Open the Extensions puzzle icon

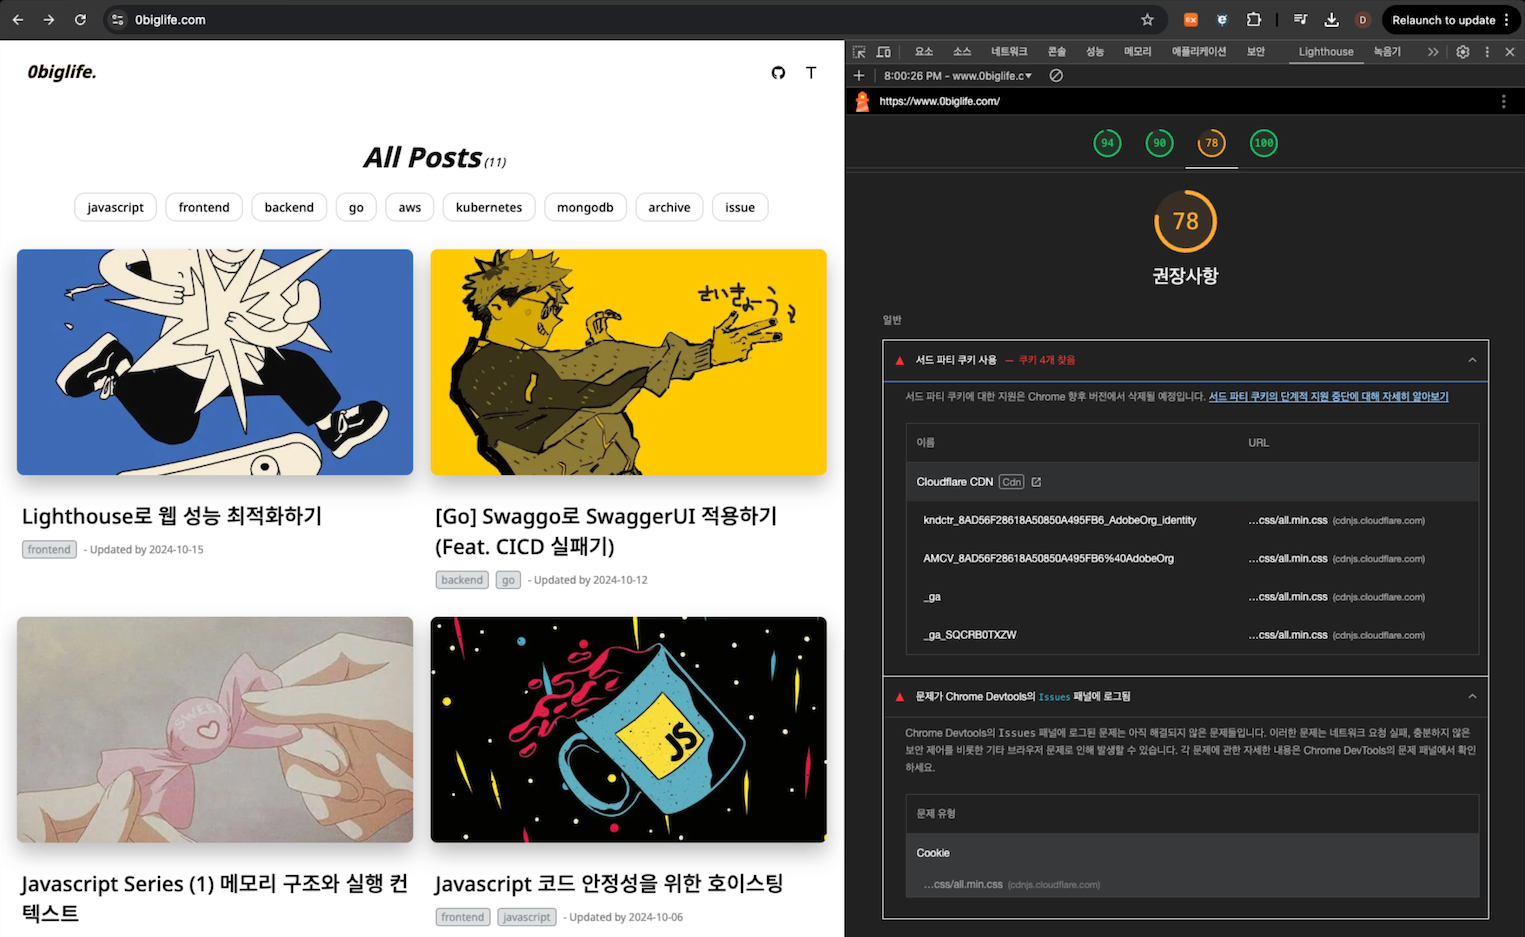tap(1254, 20)
